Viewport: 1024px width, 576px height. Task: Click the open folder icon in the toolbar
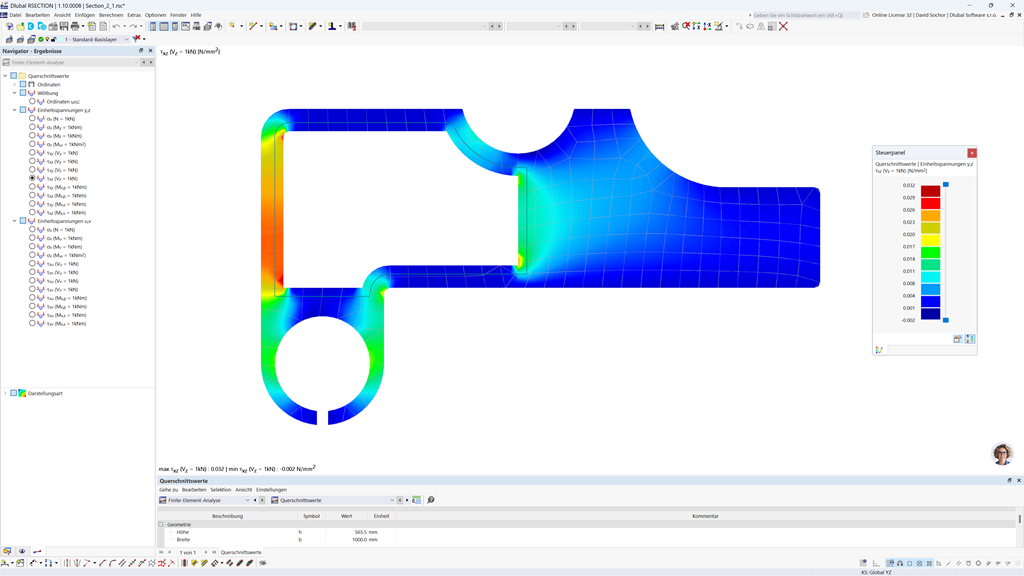[20, 26]
